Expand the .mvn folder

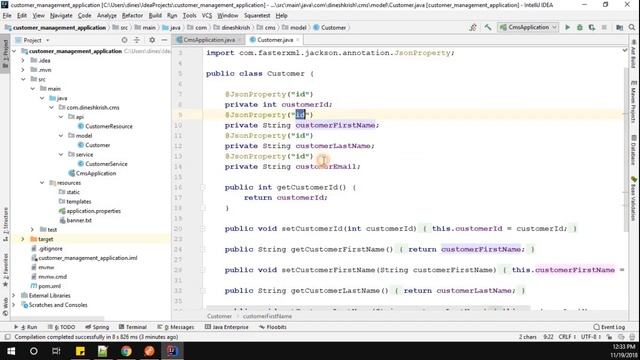tap(23, 70)
